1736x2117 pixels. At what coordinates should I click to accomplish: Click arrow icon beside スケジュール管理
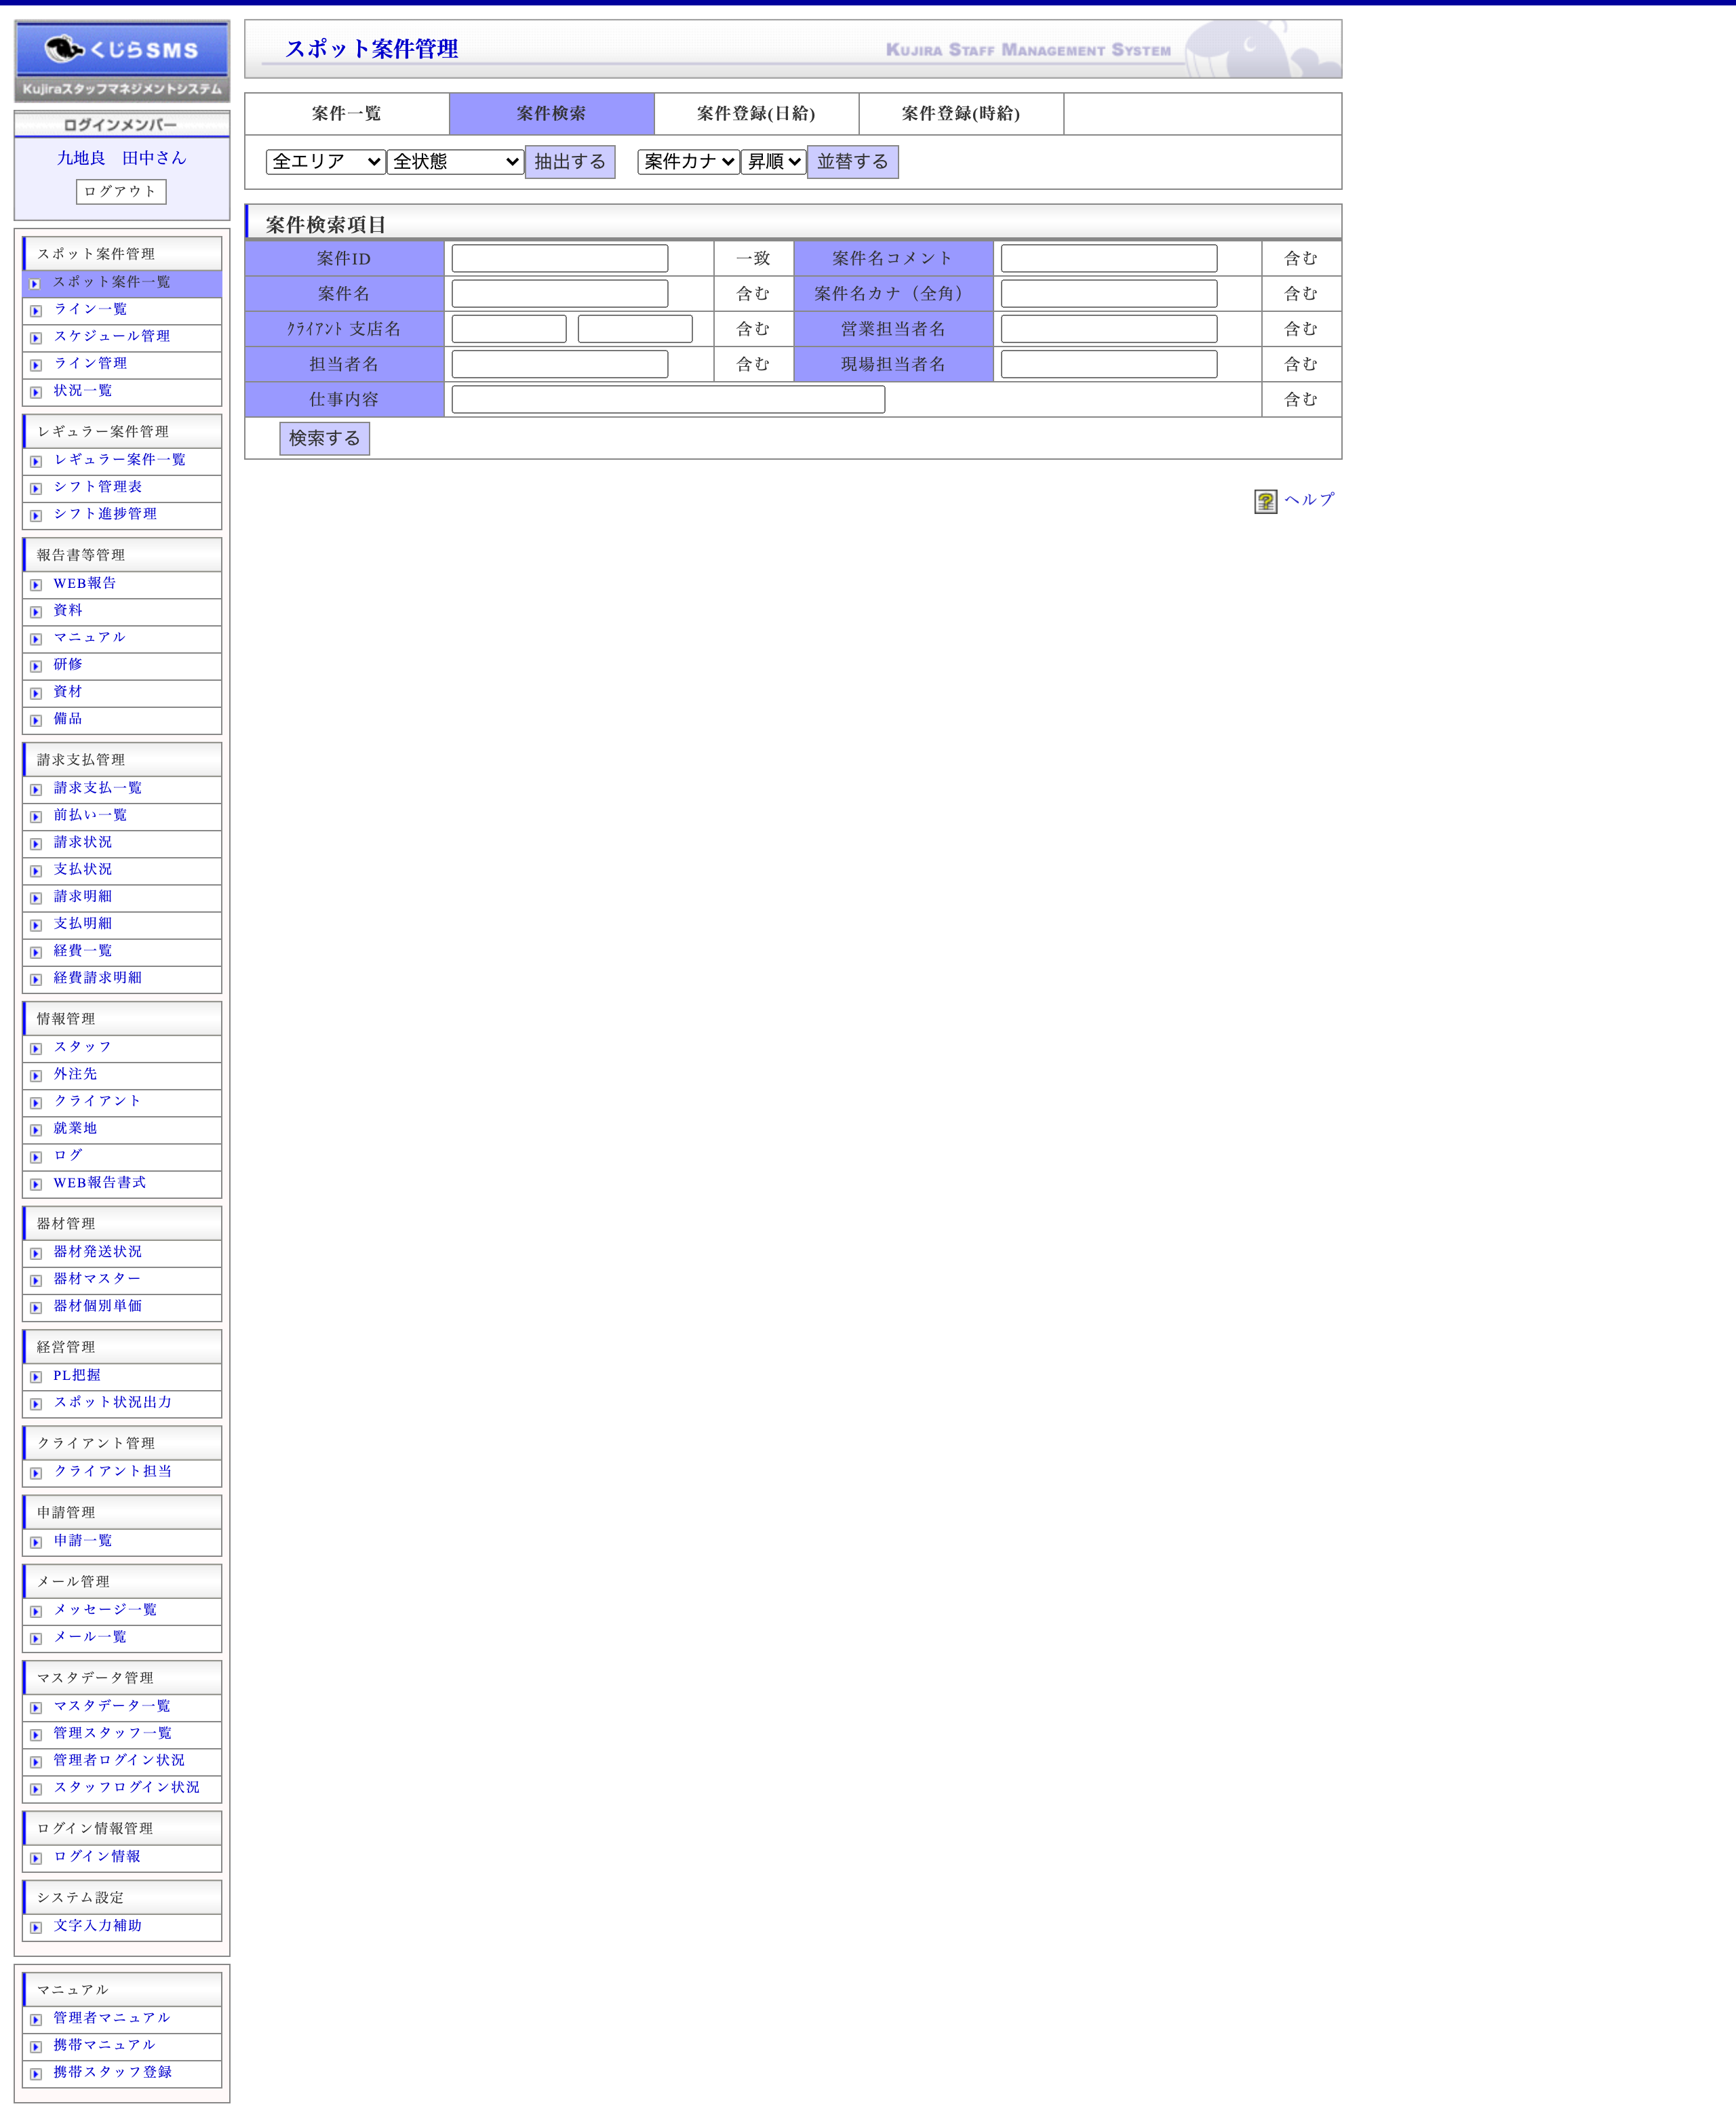pos(36,338)
